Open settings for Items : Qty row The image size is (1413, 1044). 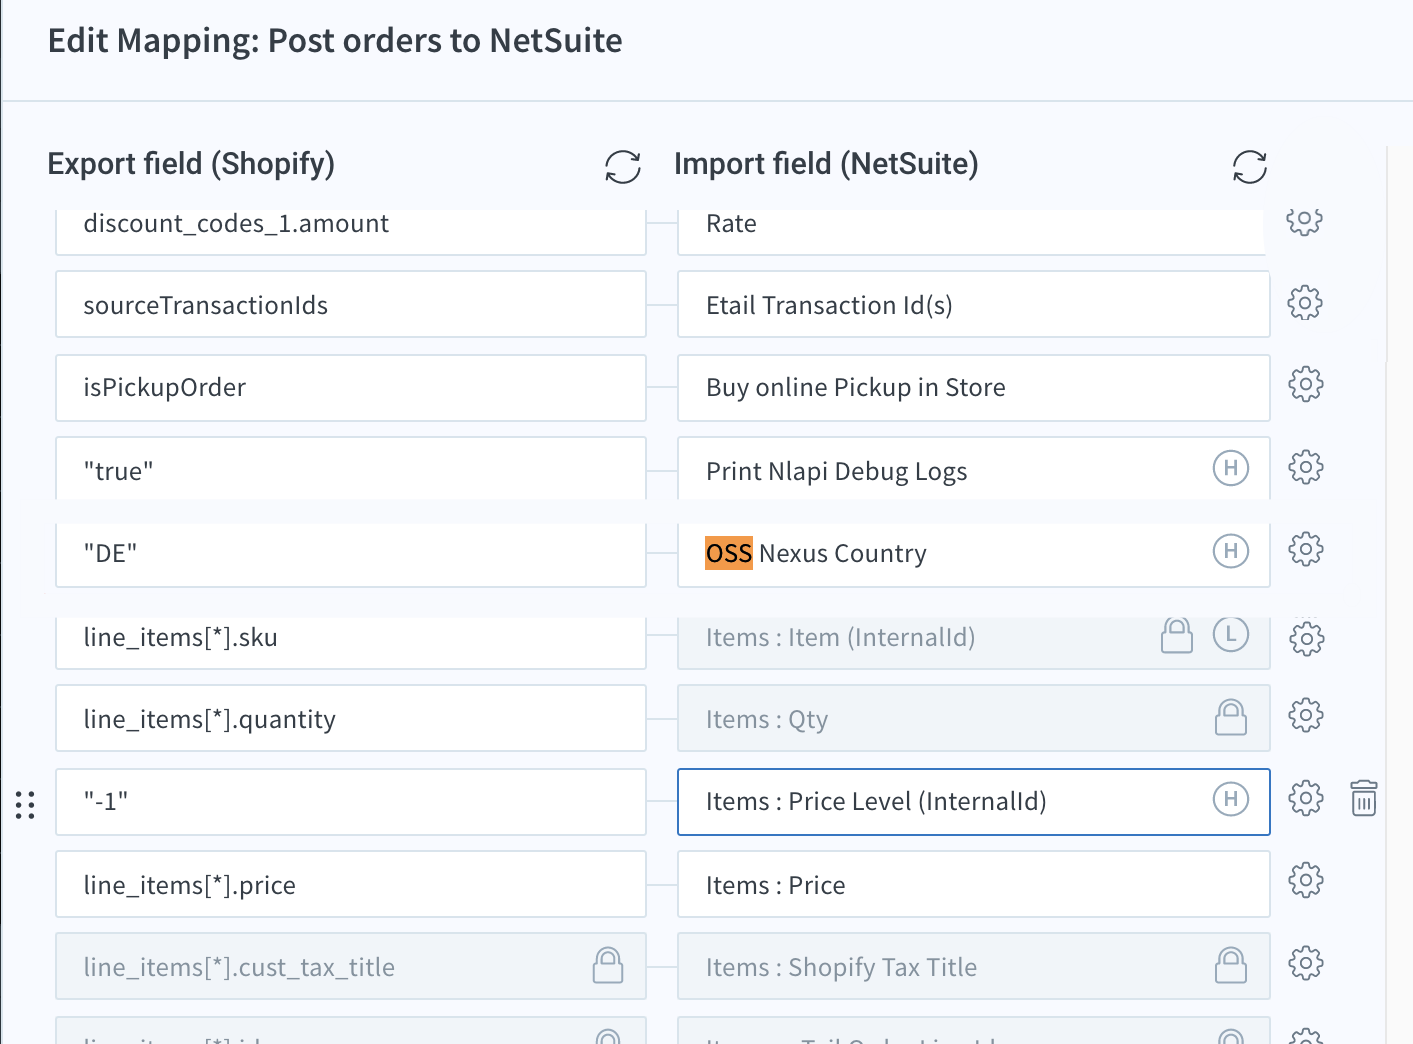pyautogui.click(x=1305, y=715)
